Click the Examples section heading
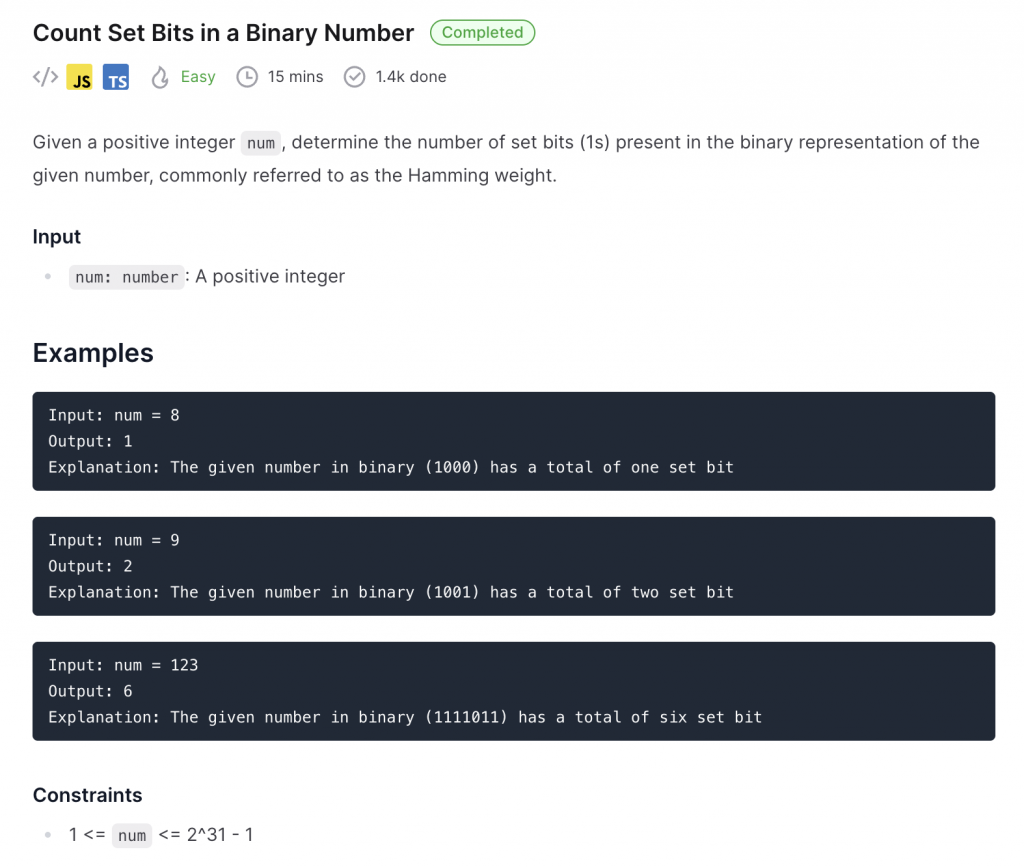Screen dimensions: 1024x867 click(x=93, y=353)
